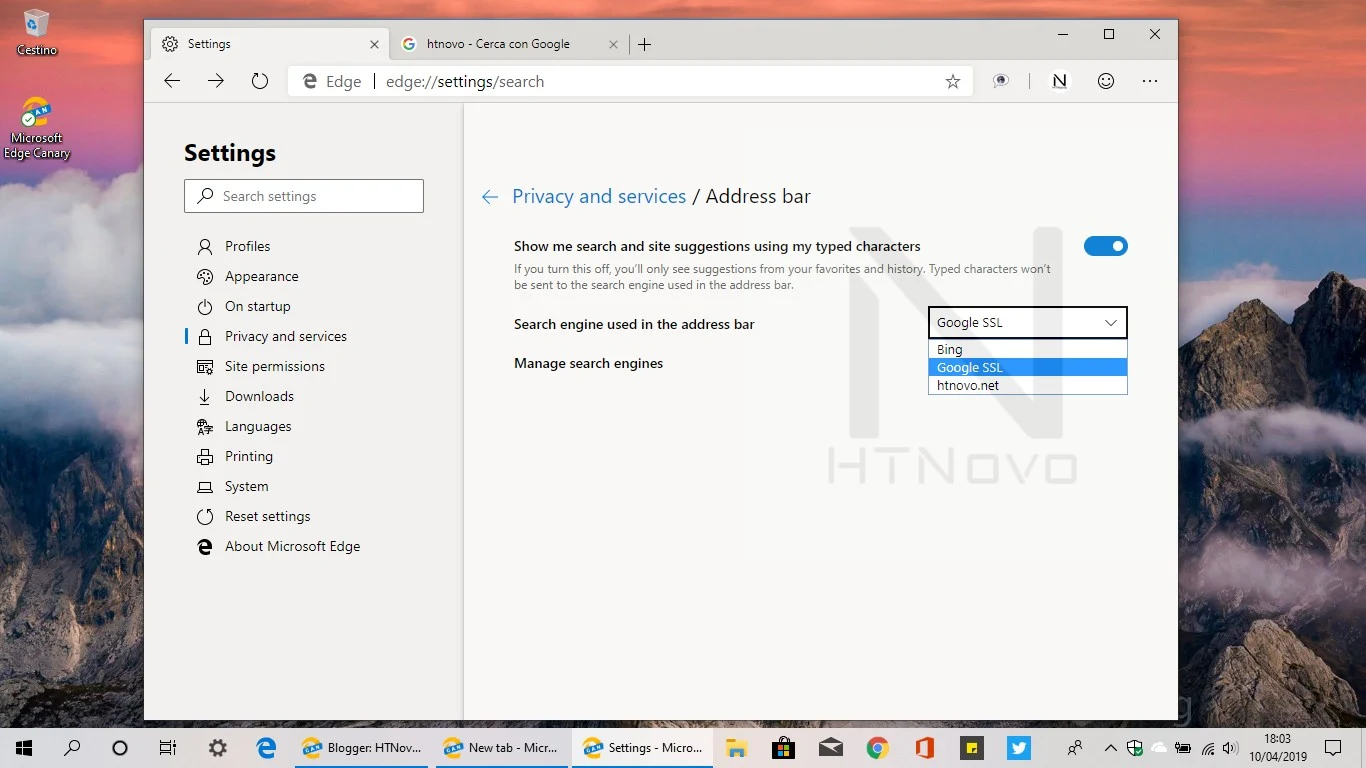Open a new tab with plus button
Viewport: 1366px width, 768px height.
pyautogui.click(x=645, y=44)
